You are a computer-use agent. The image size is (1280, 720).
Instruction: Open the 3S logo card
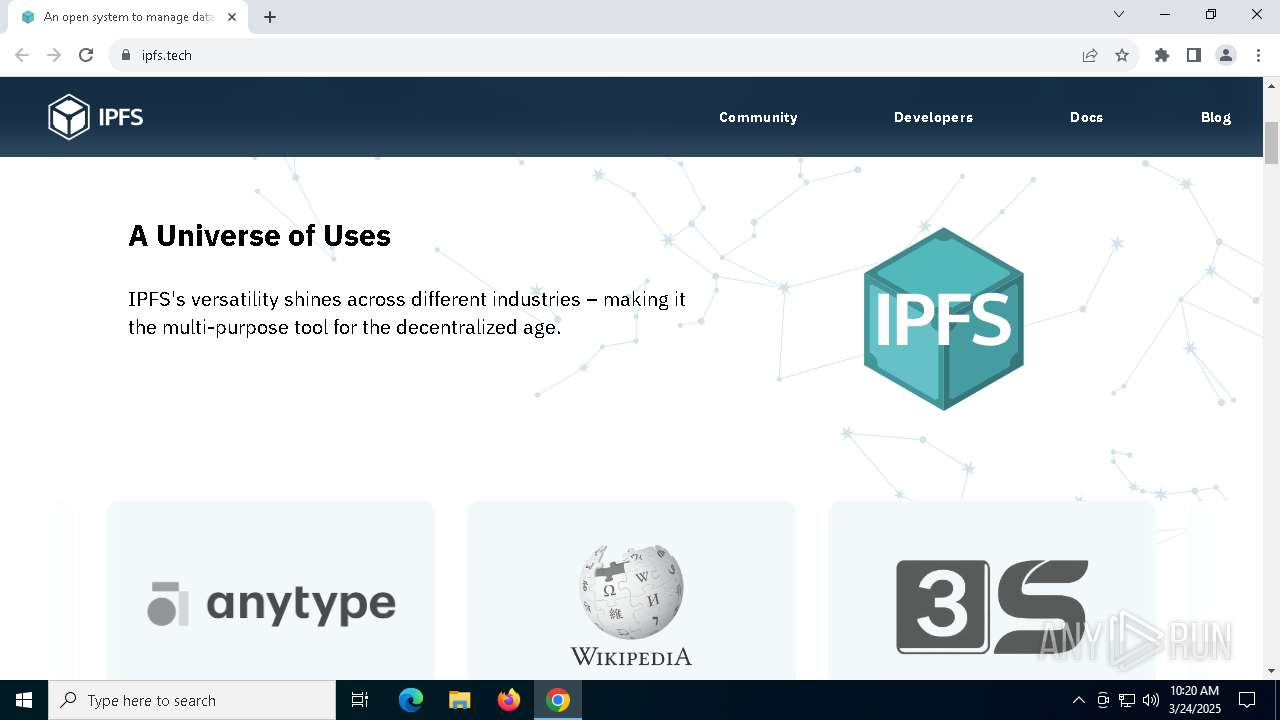[x=992, y=590]
